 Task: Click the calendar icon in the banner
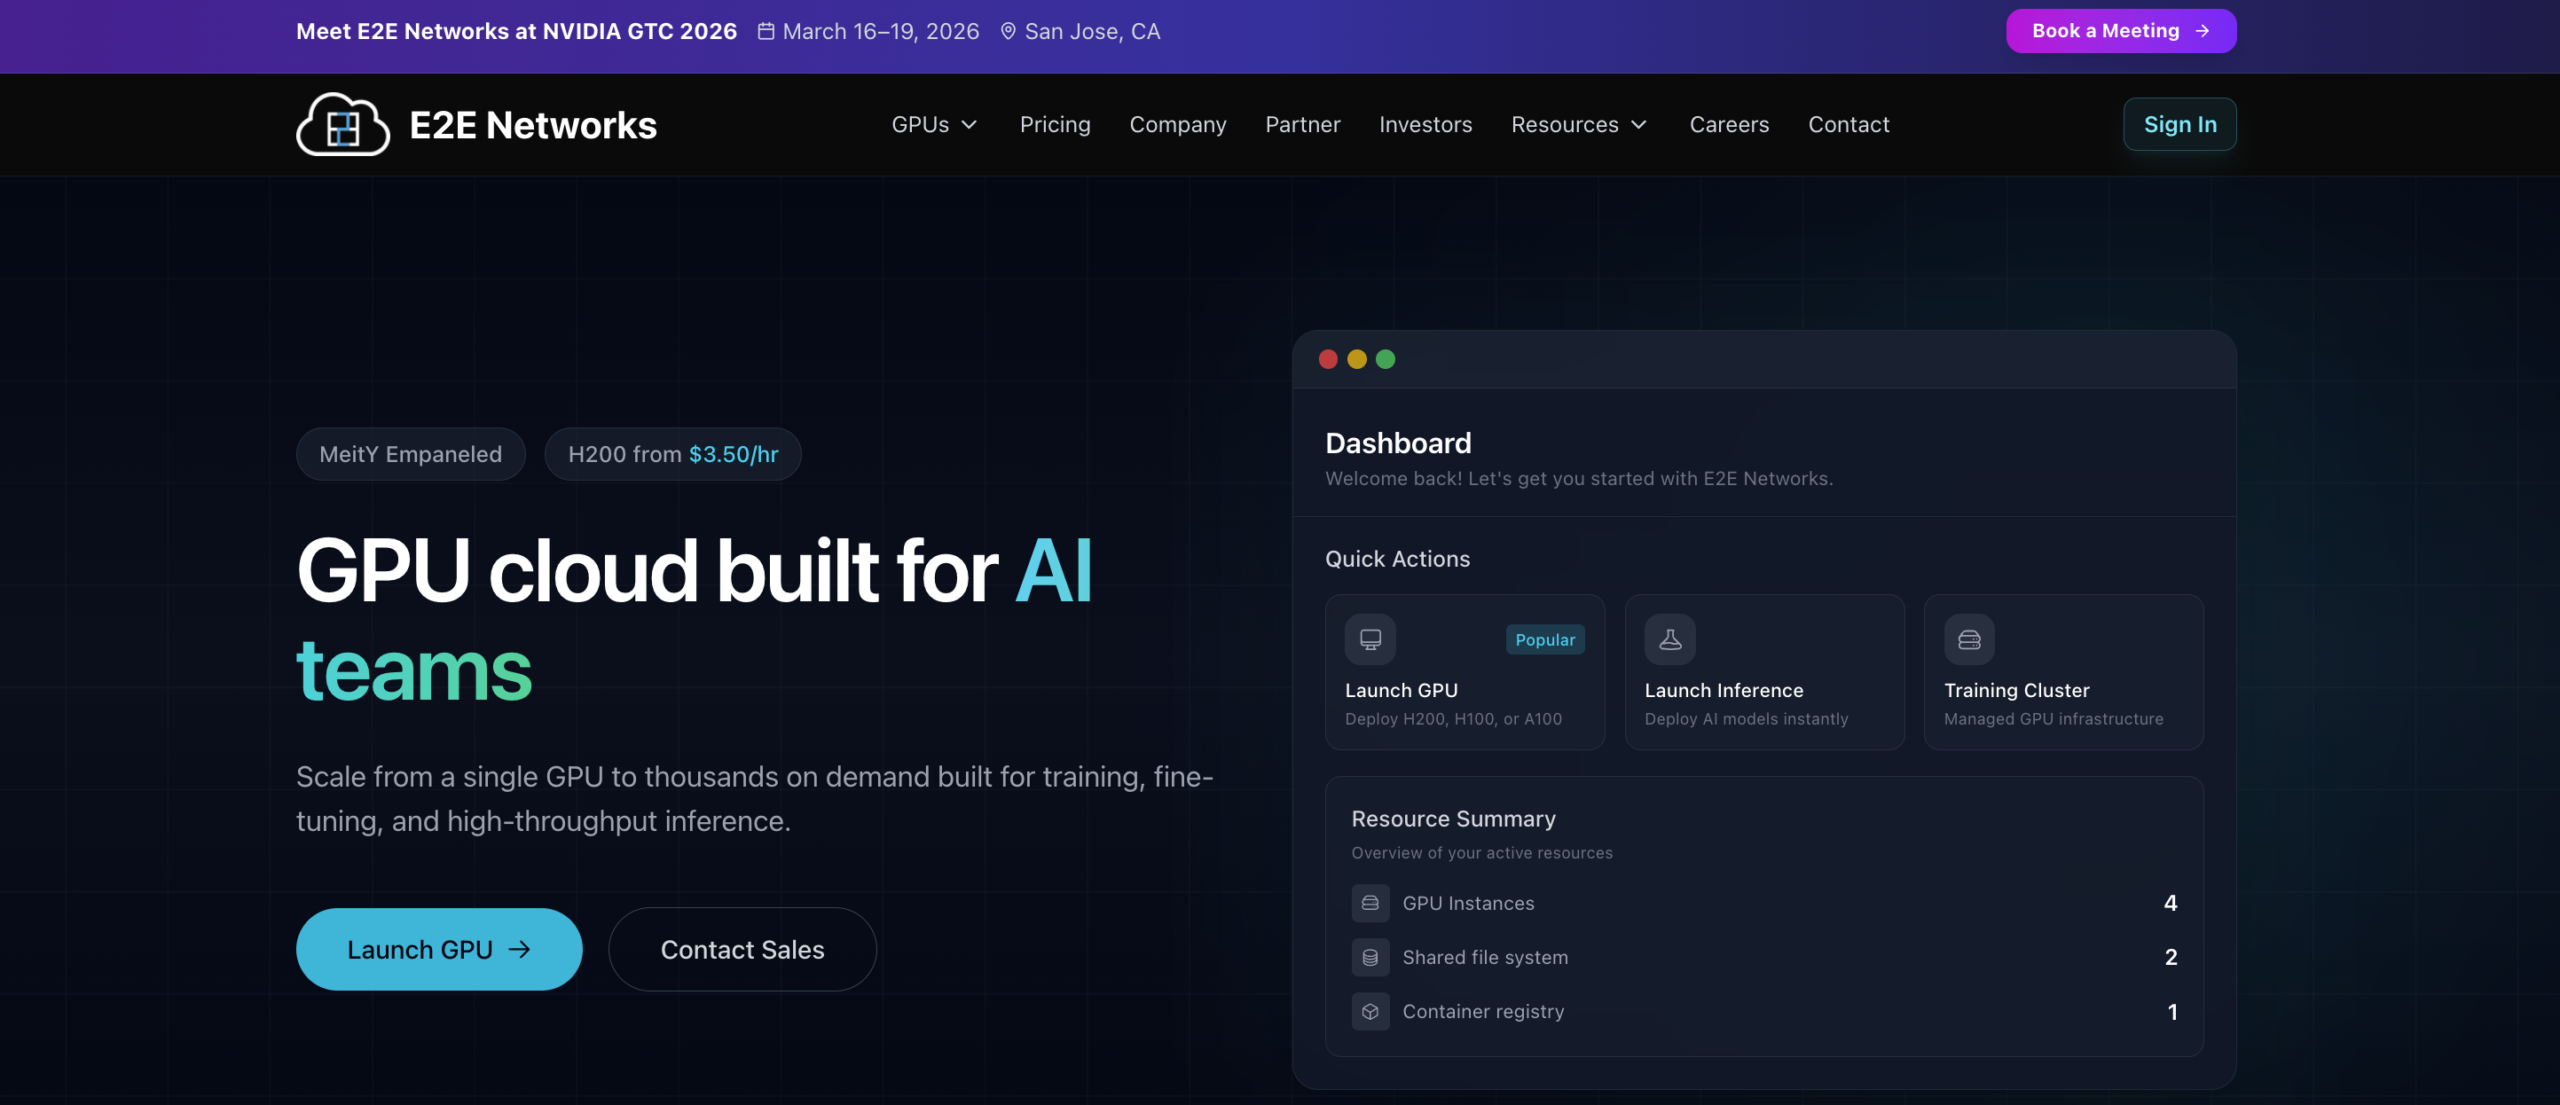(x=766, y=31)
